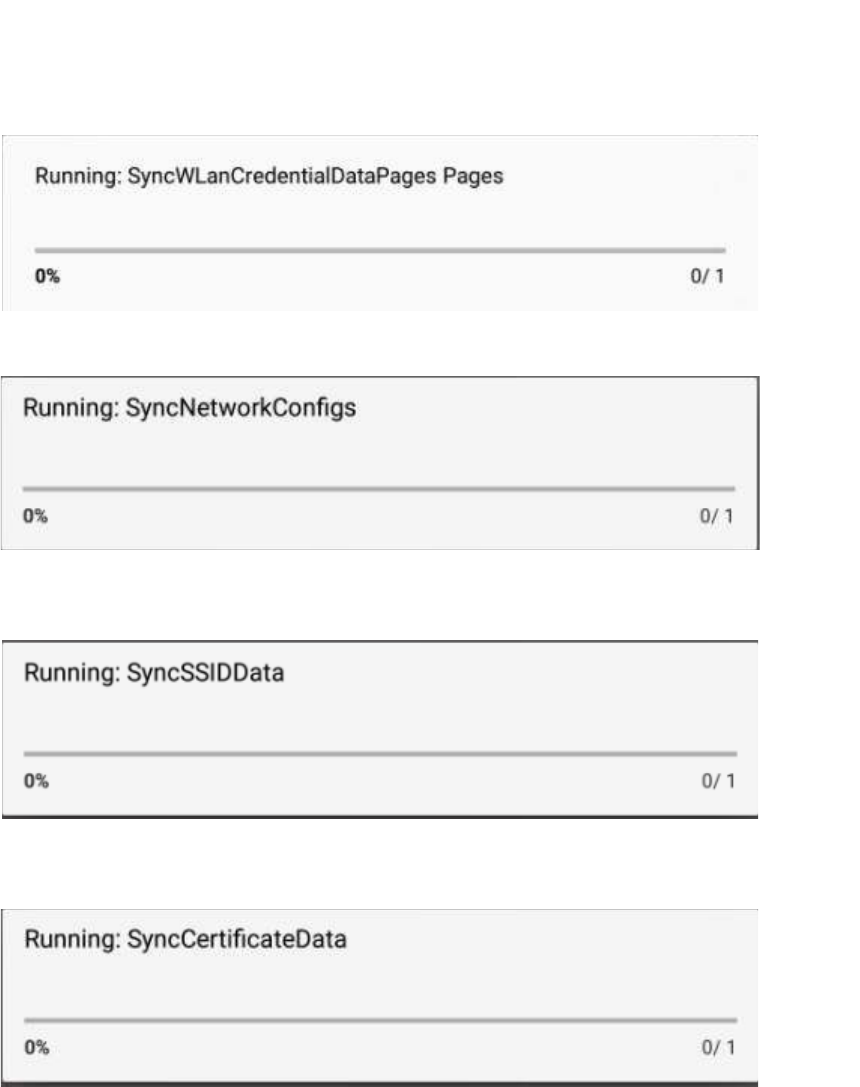Select the Running: SyncCertificateData label

(186, 939)
